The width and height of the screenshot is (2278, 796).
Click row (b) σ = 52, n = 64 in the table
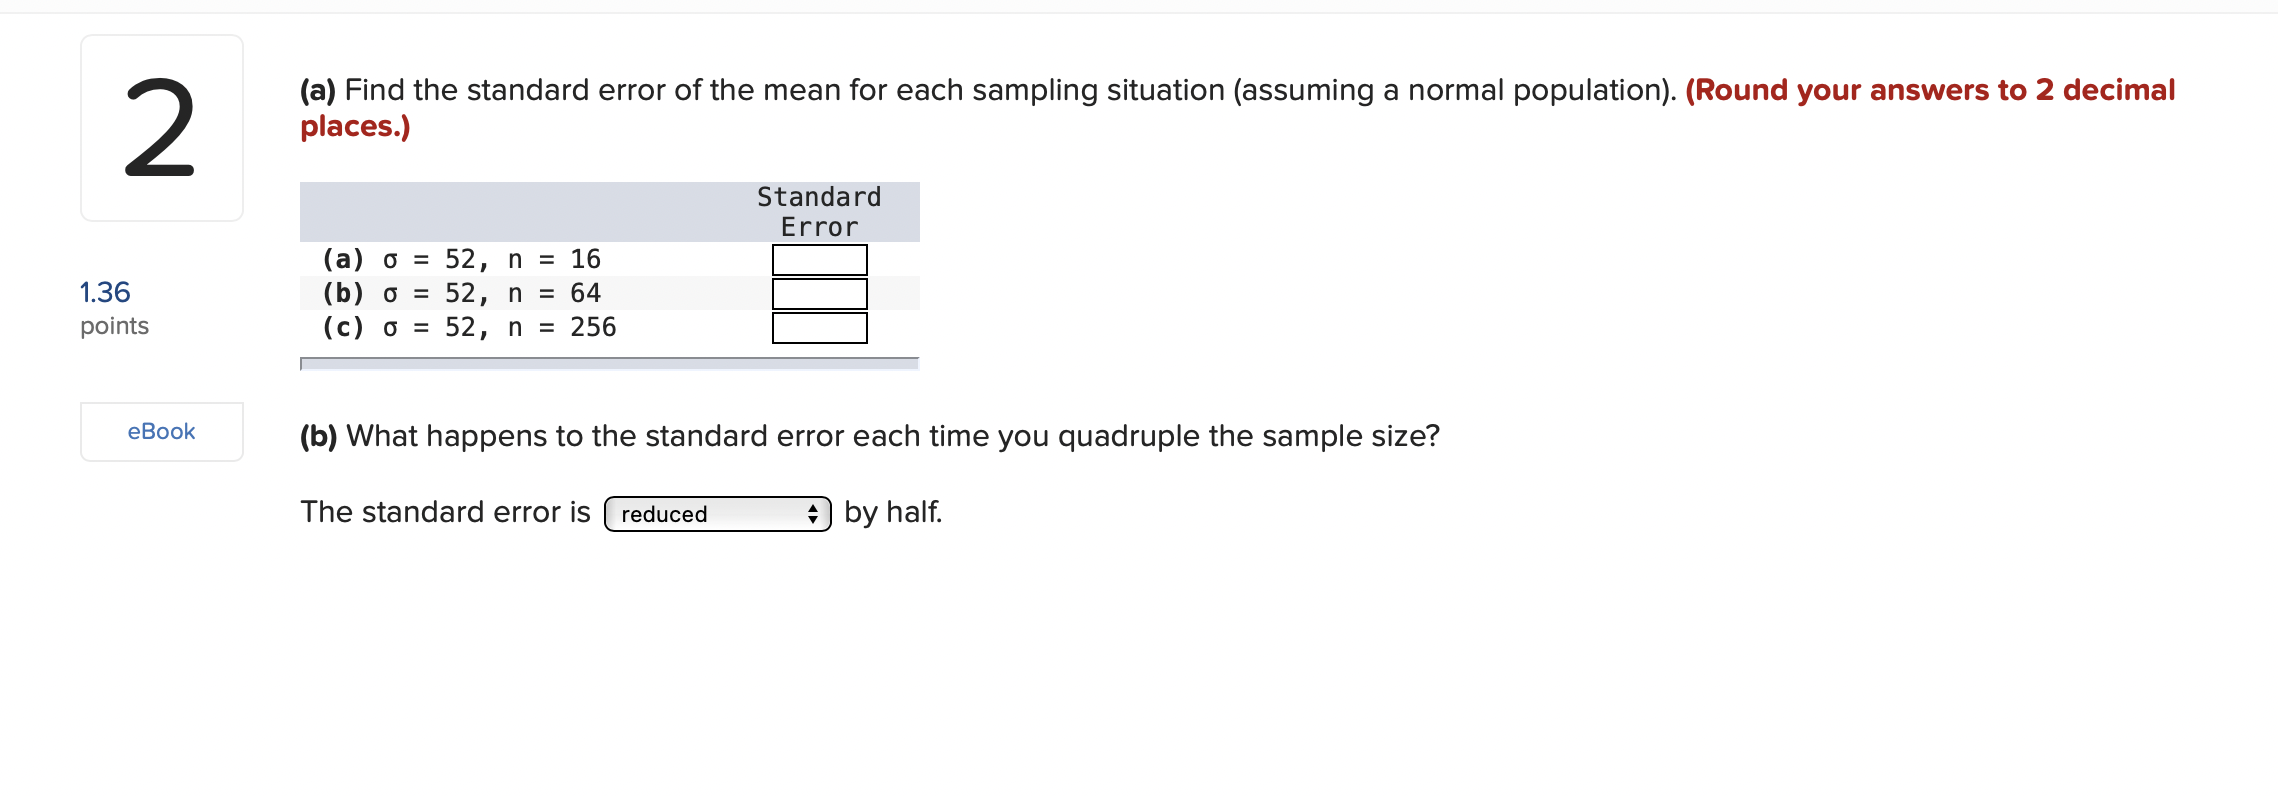tap(460, 293)
